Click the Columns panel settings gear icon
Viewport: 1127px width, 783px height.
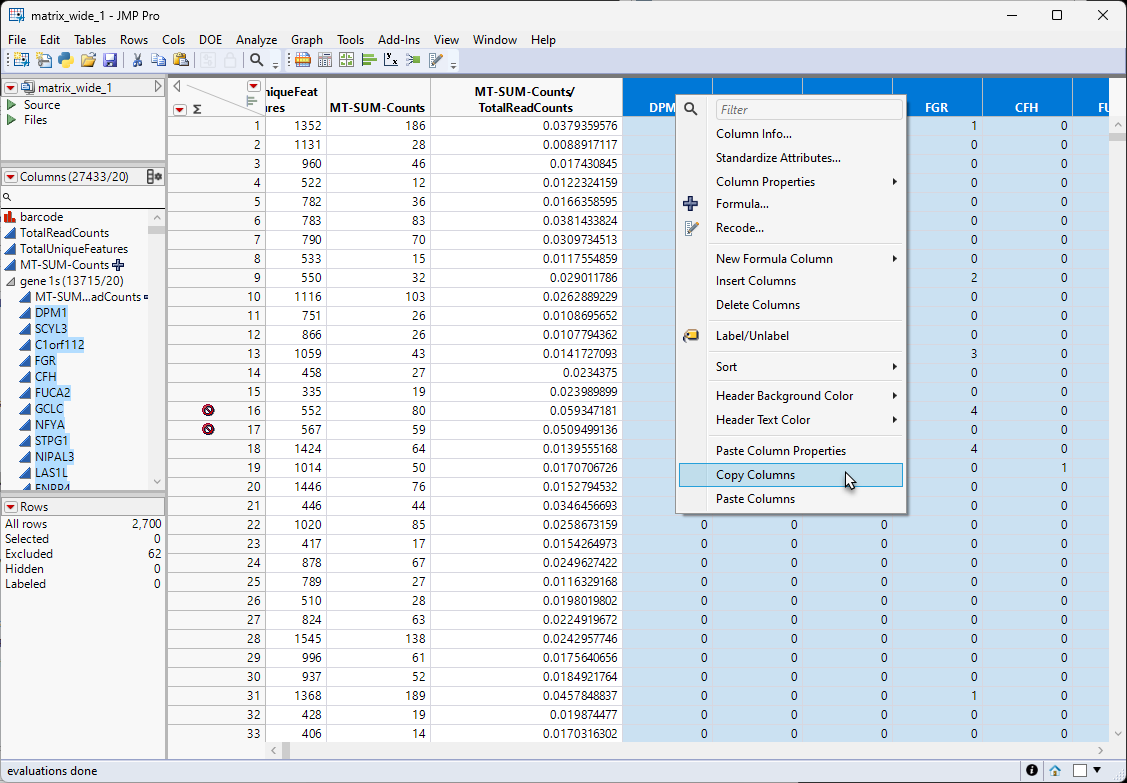coord(154,177)
